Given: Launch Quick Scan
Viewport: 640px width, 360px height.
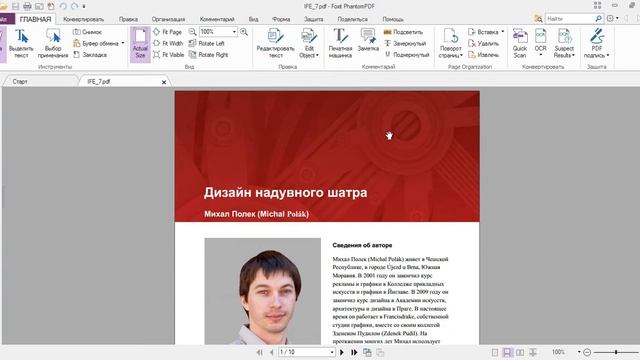Looking at the screenshot, I should tap(520, 43).
